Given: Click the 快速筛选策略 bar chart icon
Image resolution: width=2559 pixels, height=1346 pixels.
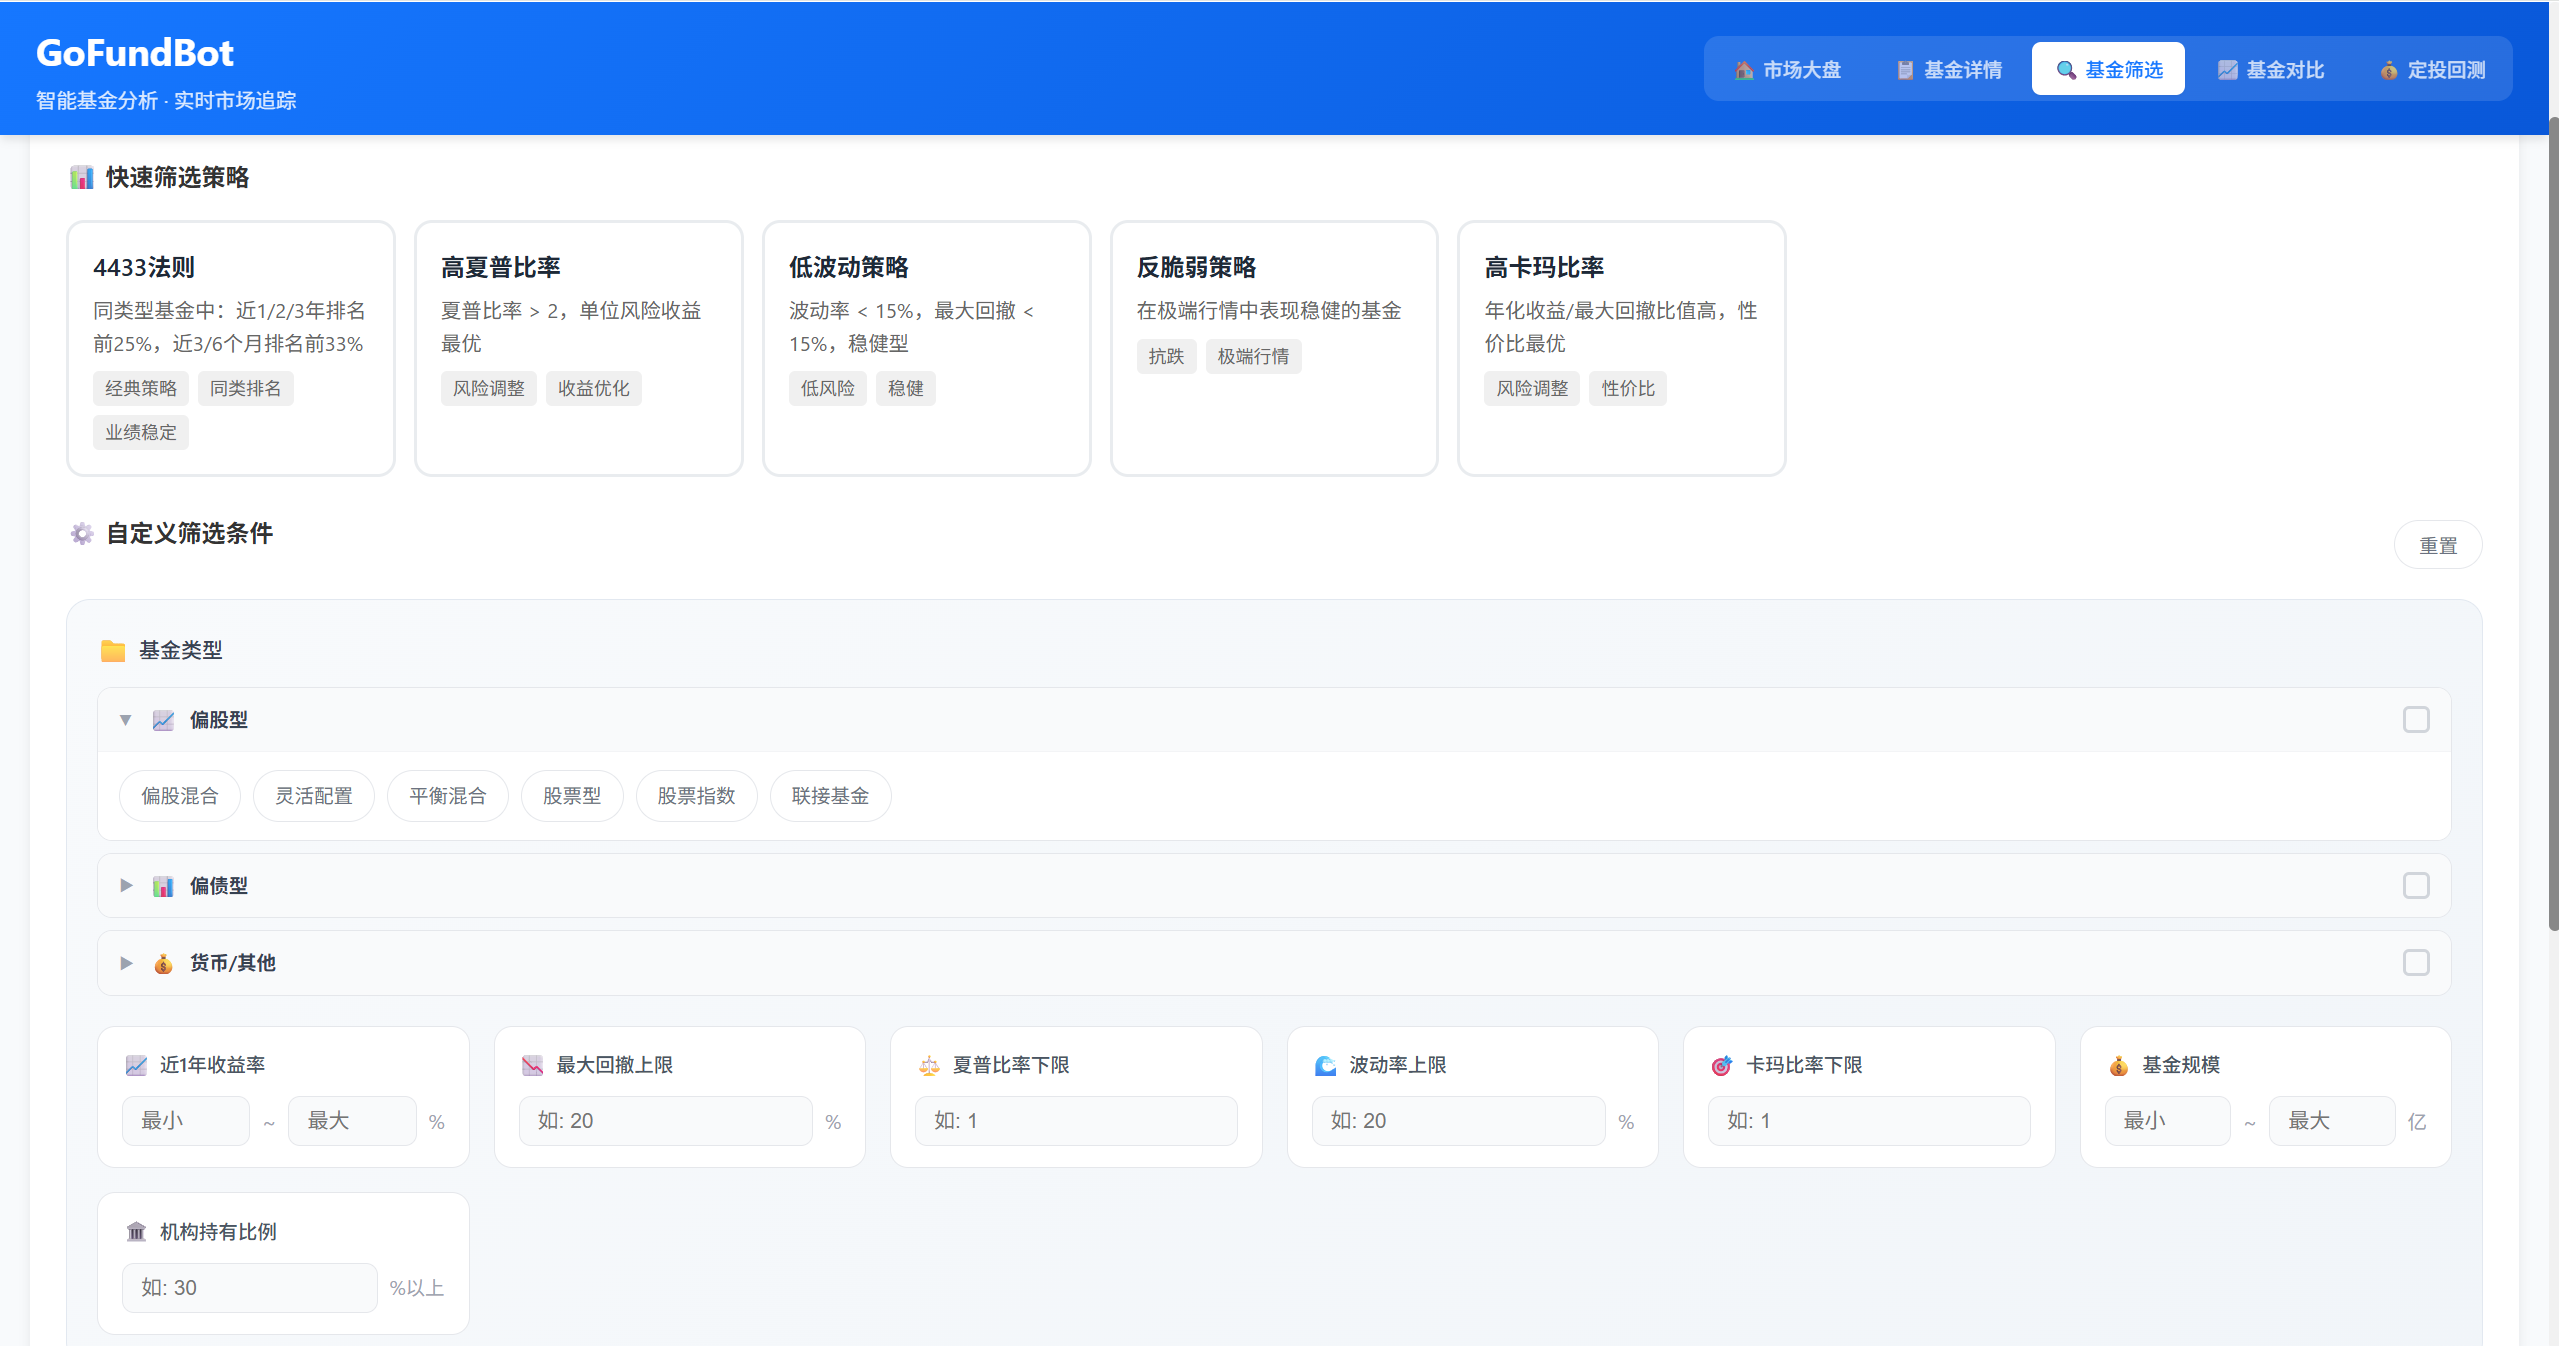Looking at the screenshot, I should tap(82, 178).
